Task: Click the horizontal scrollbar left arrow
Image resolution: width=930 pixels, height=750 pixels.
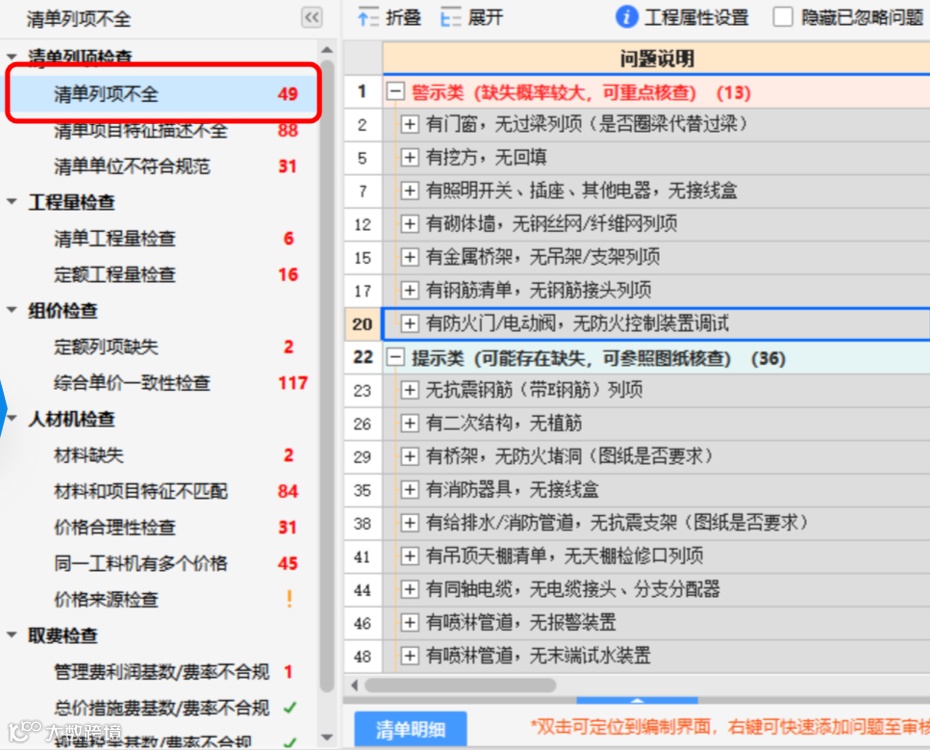Action: point(354,685)
